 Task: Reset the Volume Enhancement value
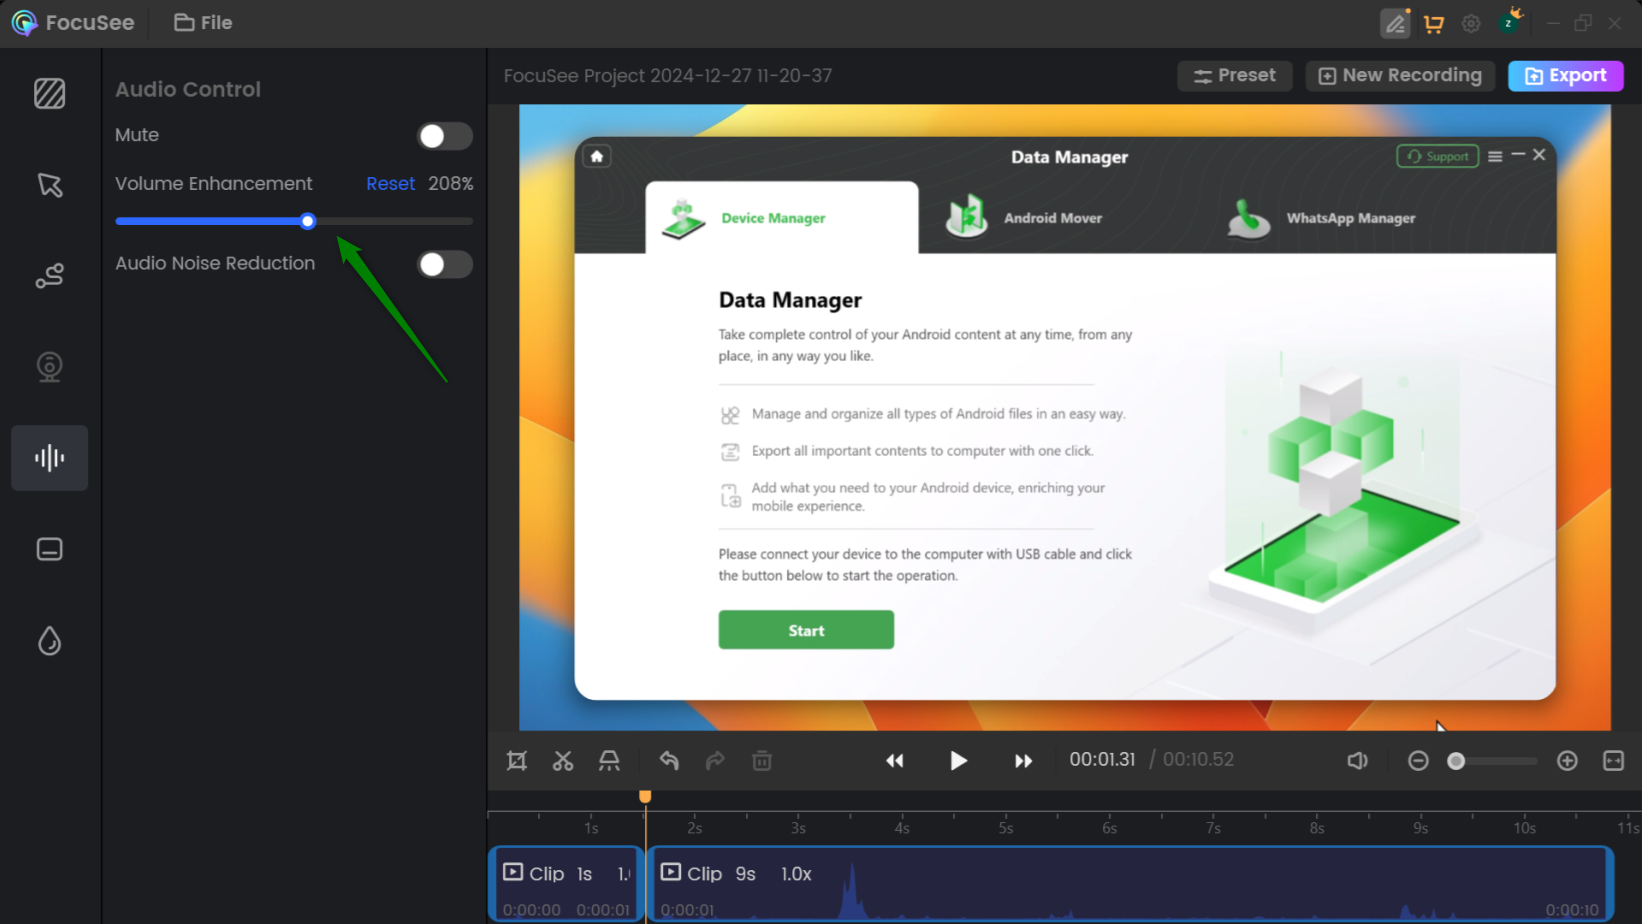[390, 184]
